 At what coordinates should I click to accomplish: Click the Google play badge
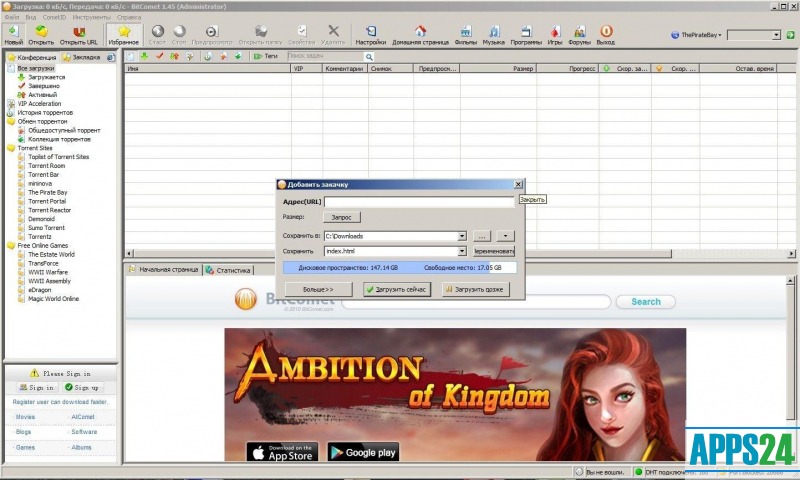(363, 452)
